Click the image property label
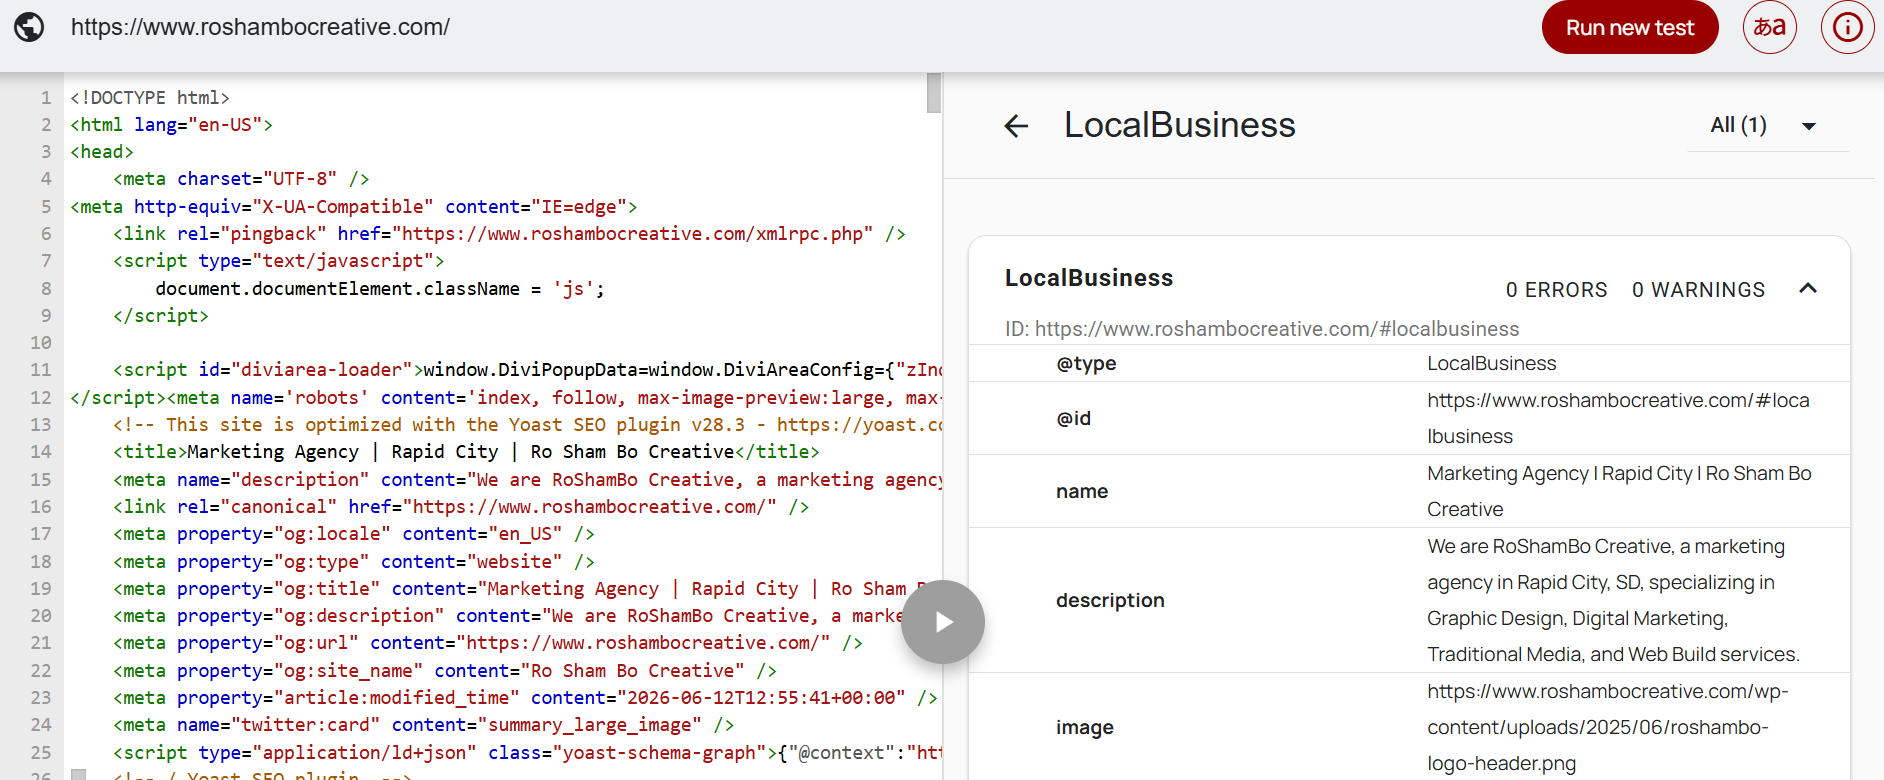This screenshot has width=1884, height=780. [x=1084, y=727]
